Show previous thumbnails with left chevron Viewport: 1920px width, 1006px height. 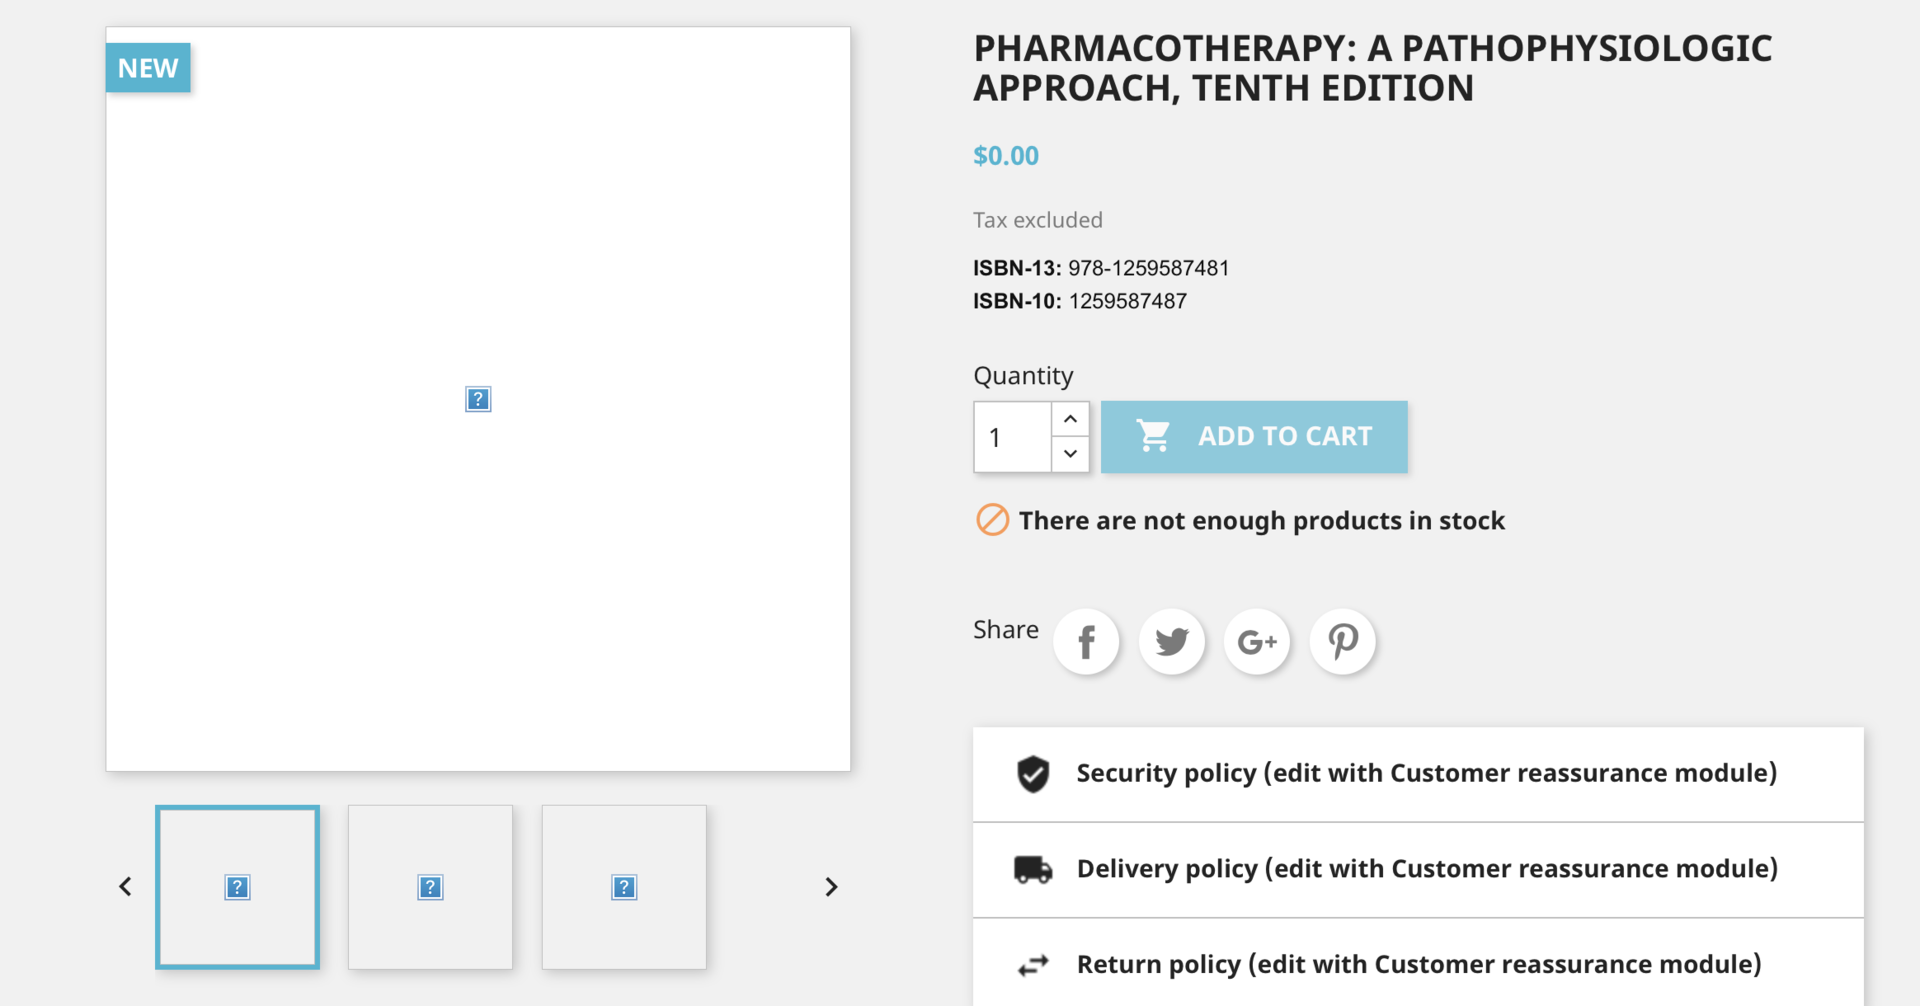tap(125, 887)
